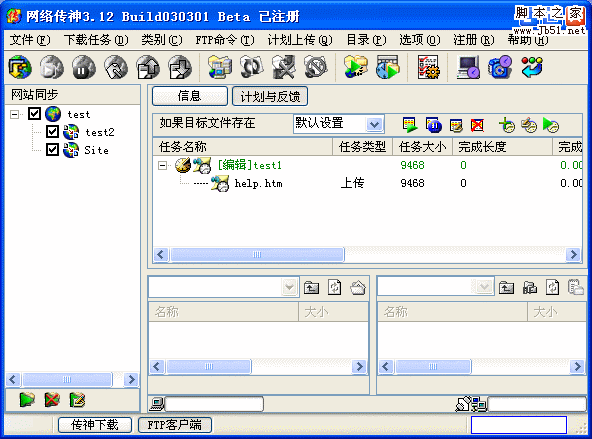Click the edit task list icon

click(x=456, y=125)
